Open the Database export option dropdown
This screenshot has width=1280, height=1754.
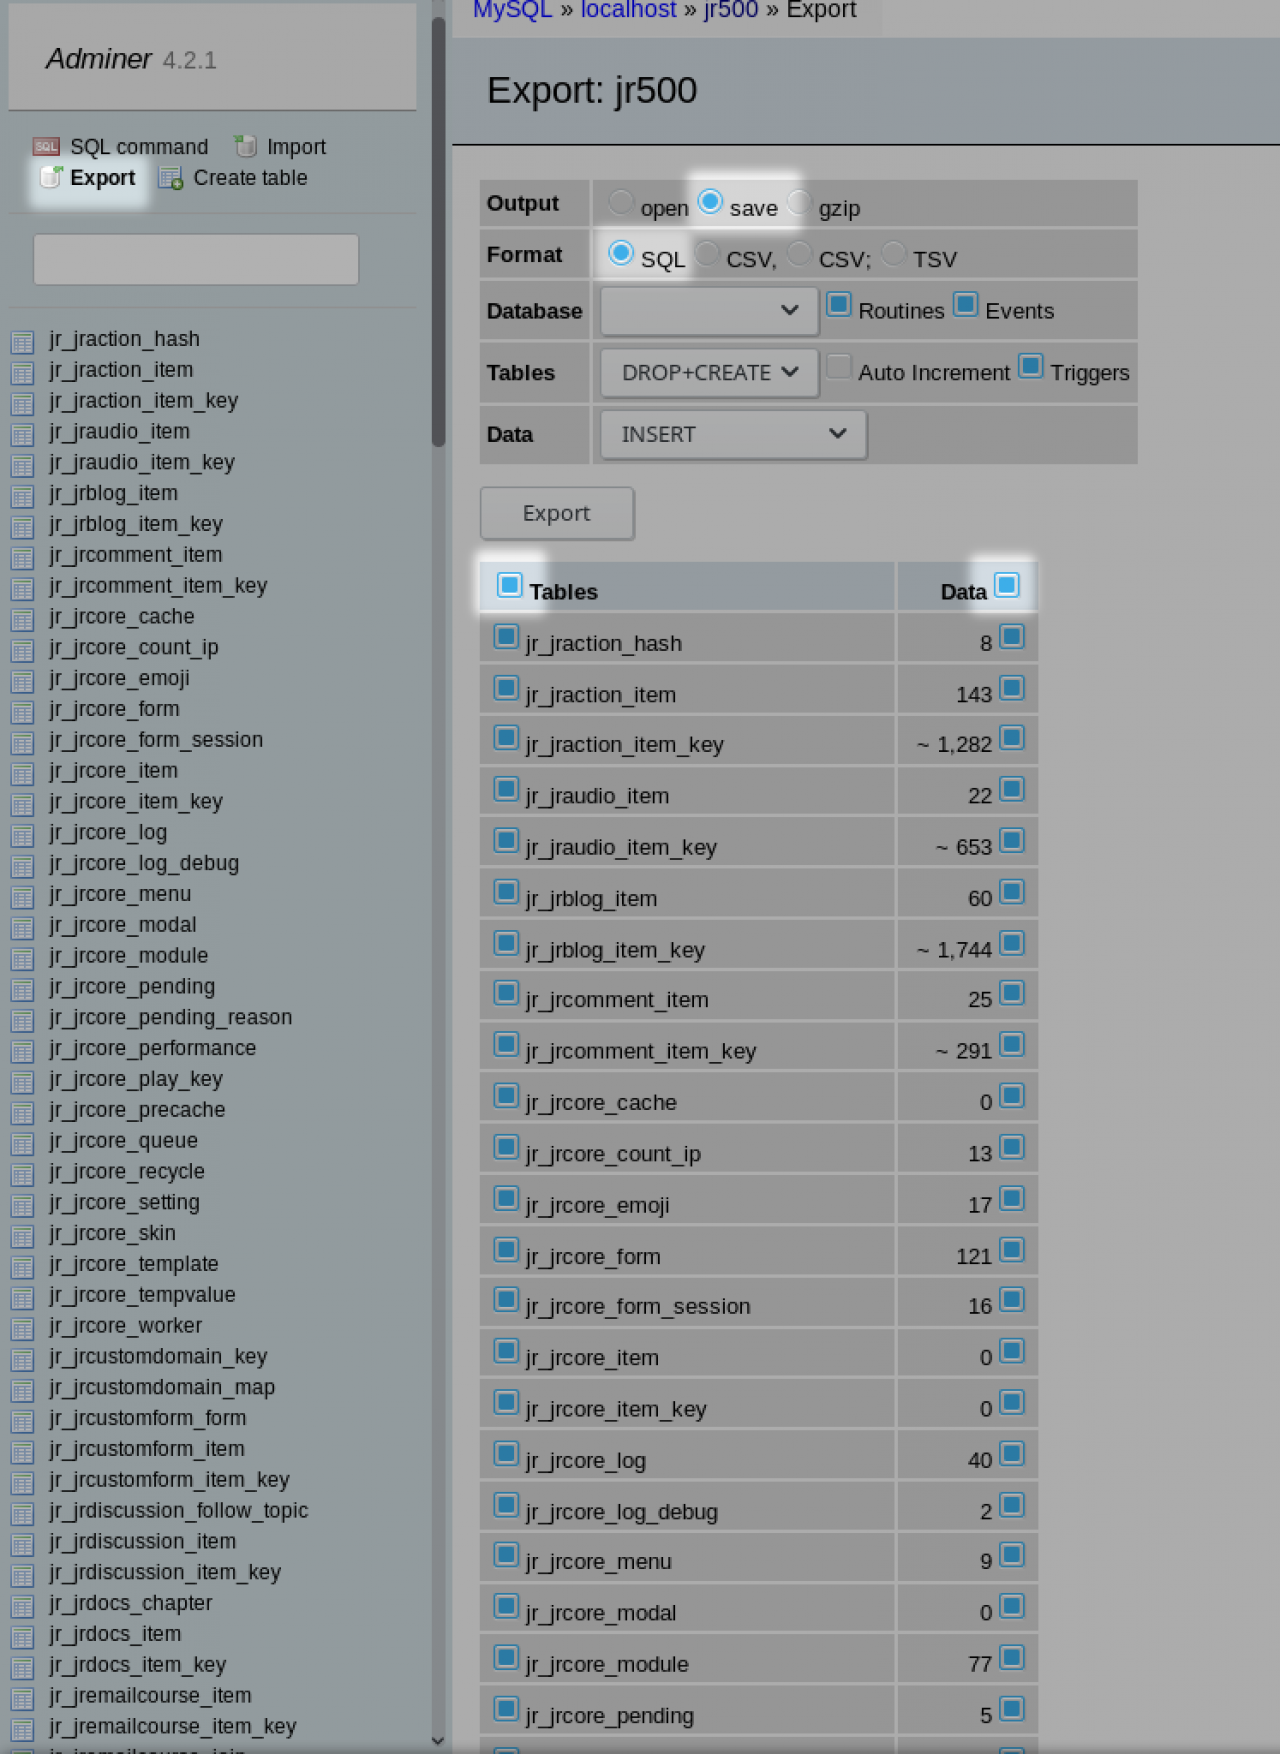(x=709, y=311)
